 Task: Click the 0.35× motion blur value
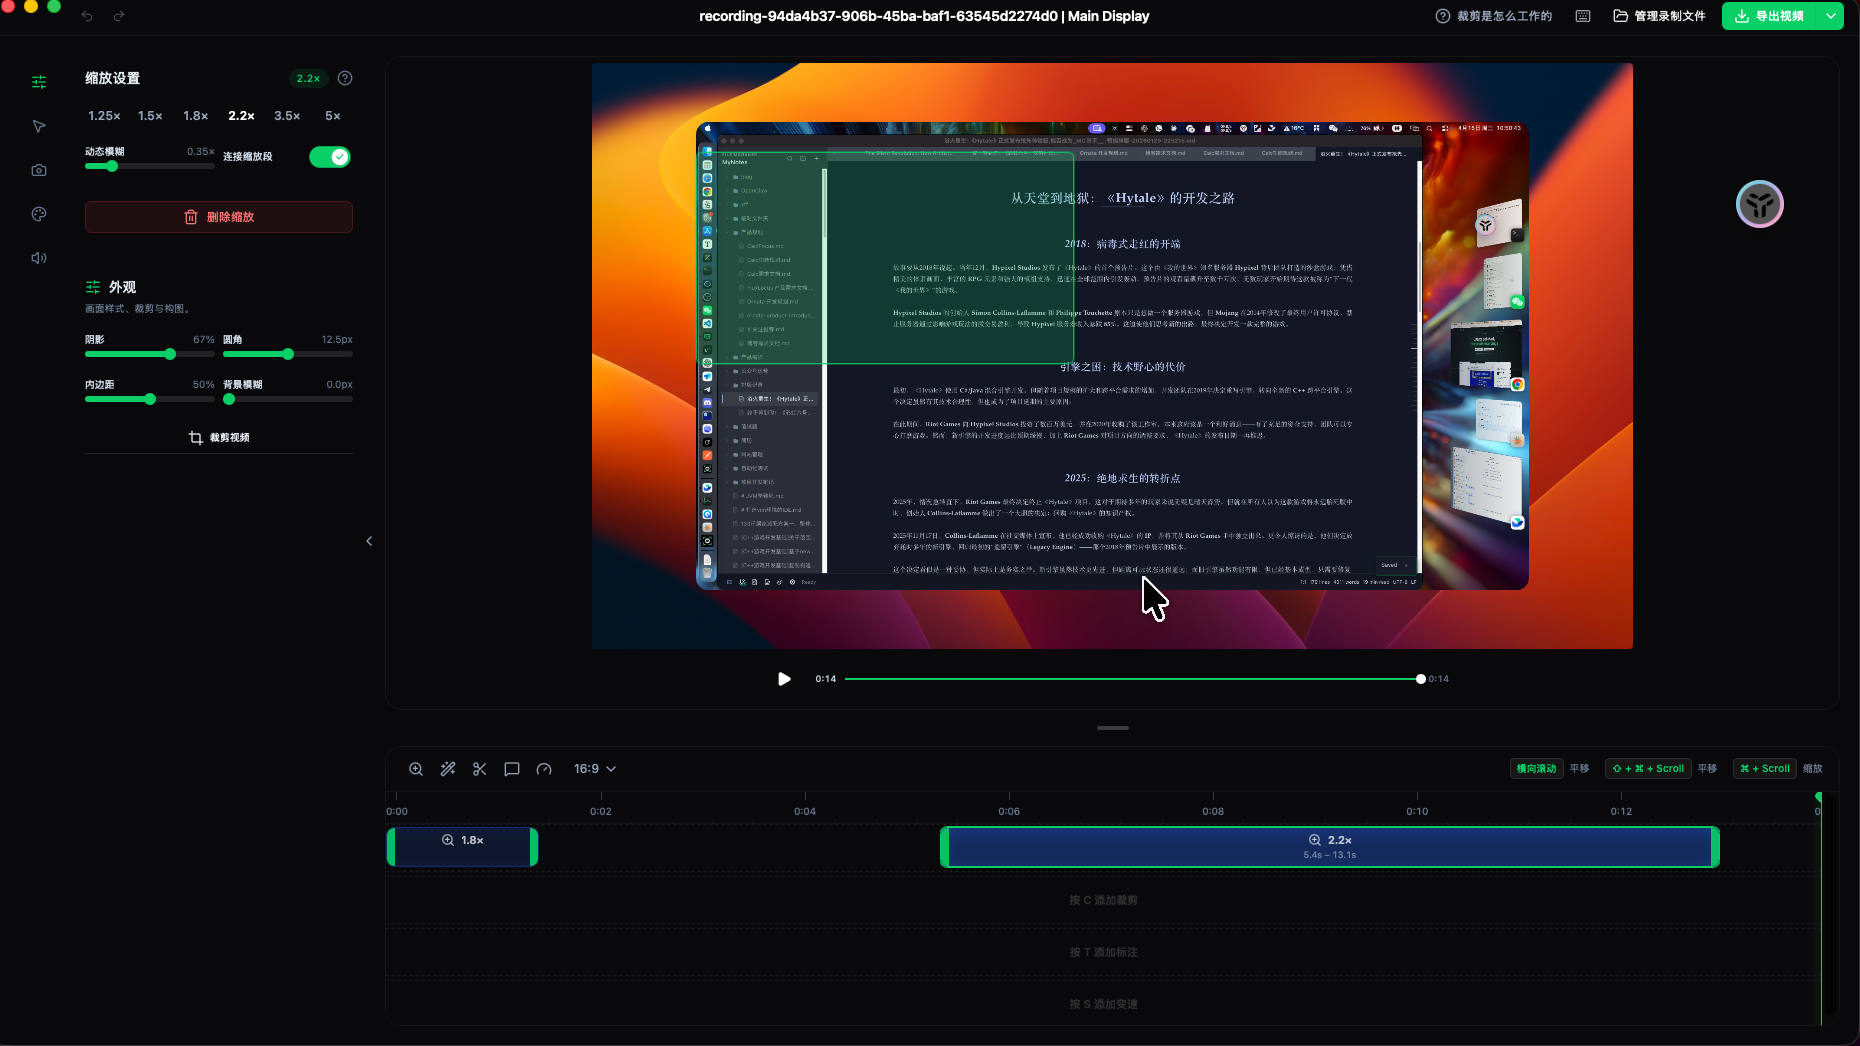pos(200,152)
